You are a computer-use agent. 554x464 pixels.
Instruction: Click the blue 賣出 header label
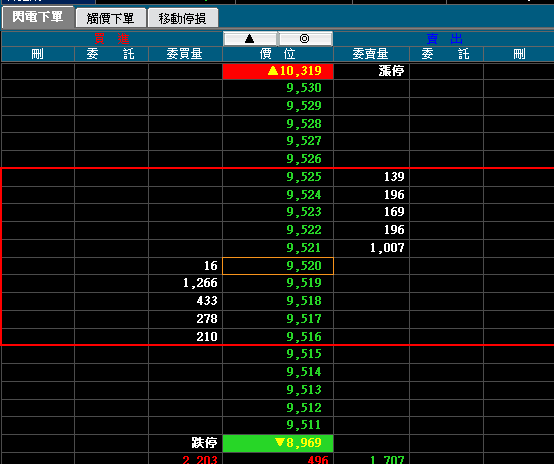[445, 39]
